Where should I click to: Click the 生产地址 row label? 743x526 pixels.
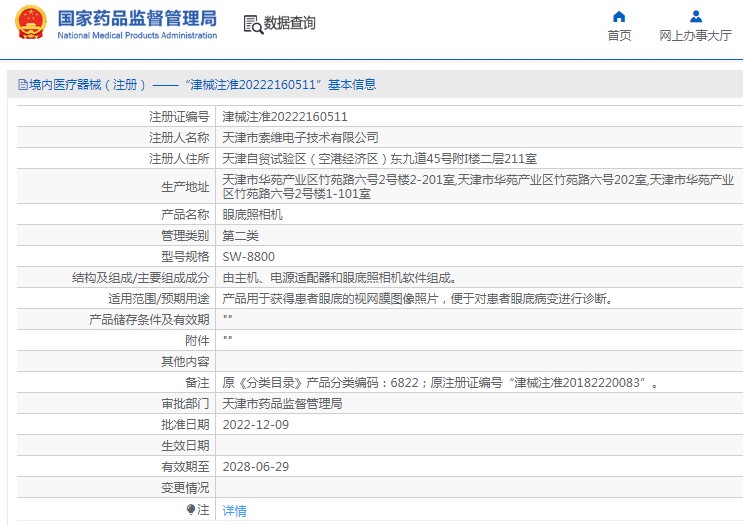(x=185, y=187)
